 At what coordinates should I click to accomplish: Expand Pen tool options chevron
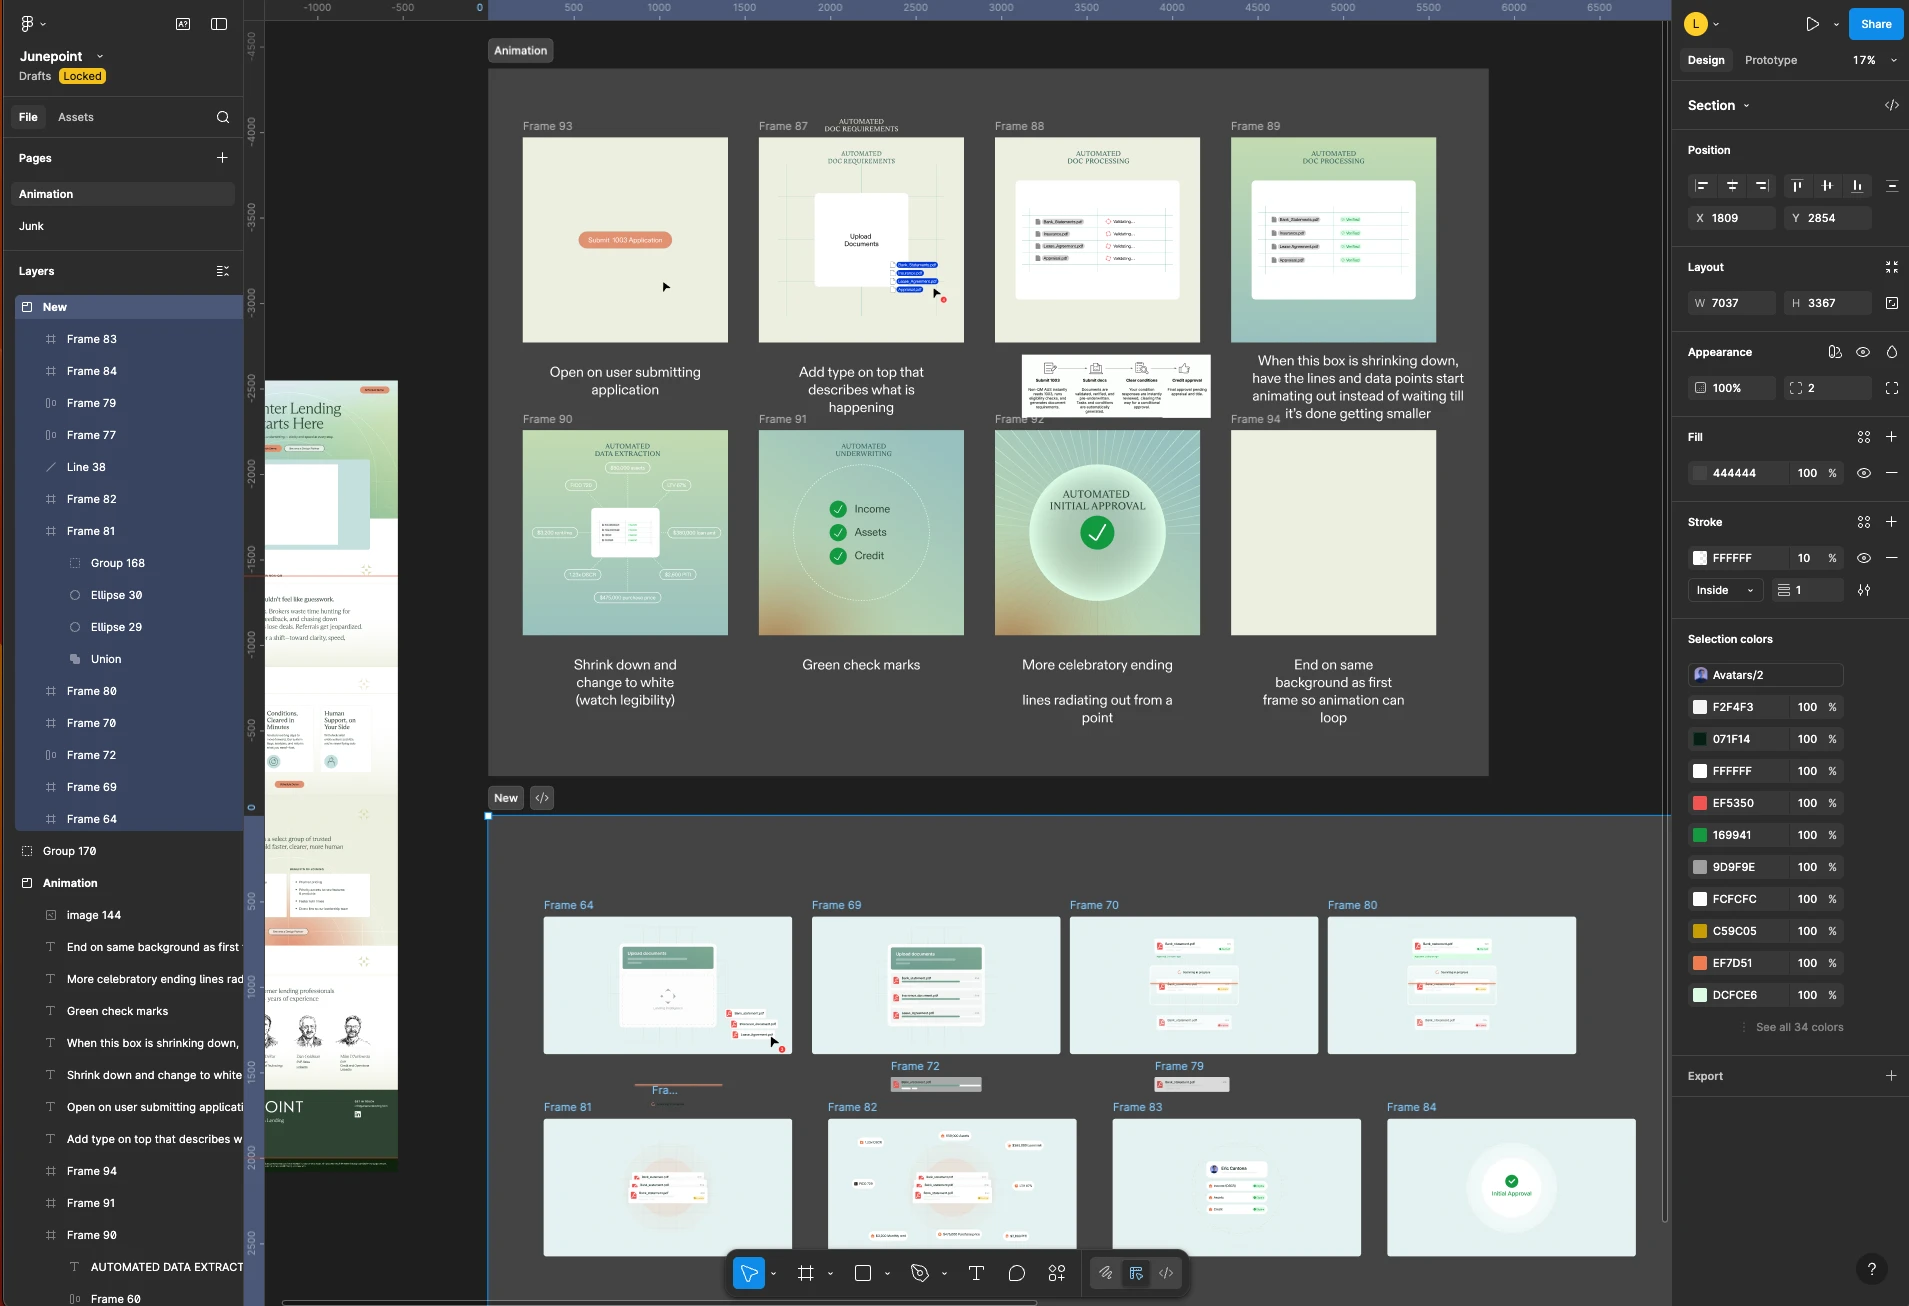click(x=945, y=1274)
